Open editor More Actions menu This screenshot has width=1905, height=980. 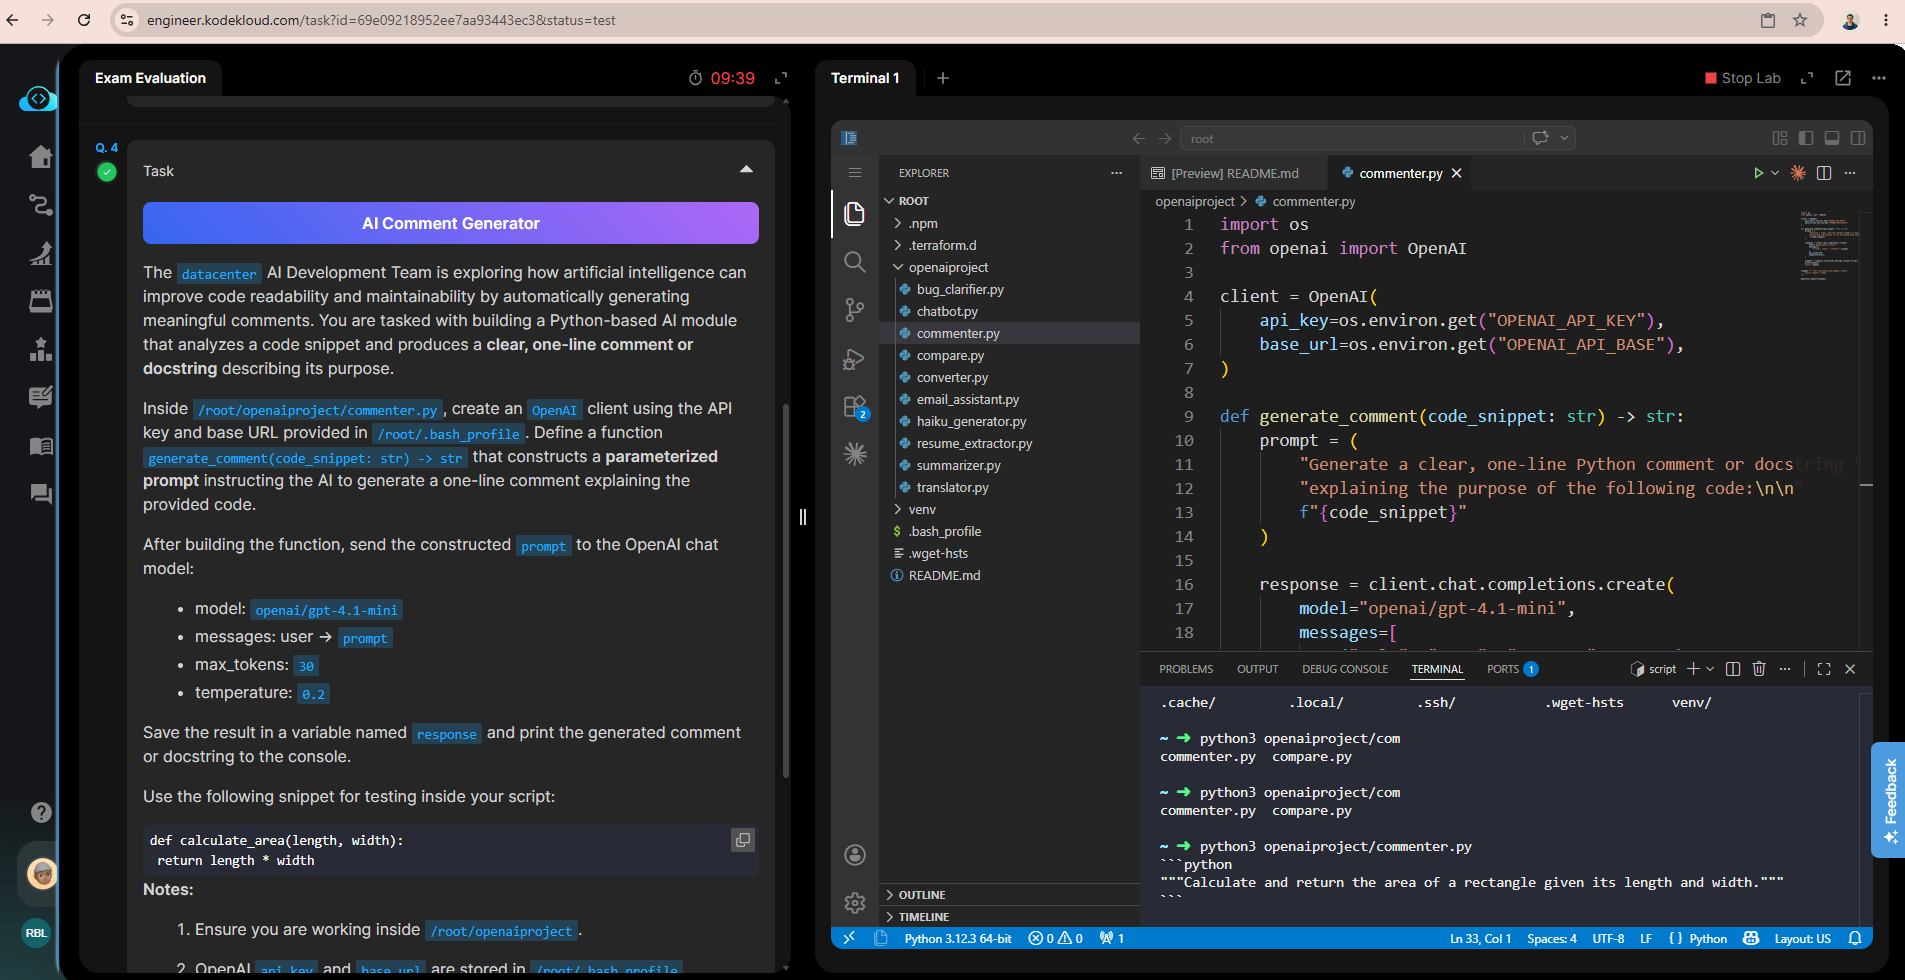pyautogui.click(x=1850, y=173)
